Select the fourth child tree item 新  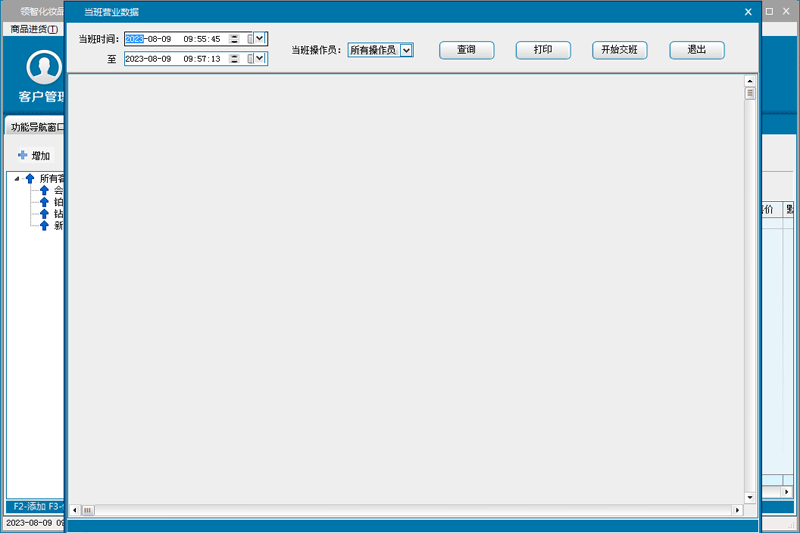pyautogui.click(x=58, y=225)
